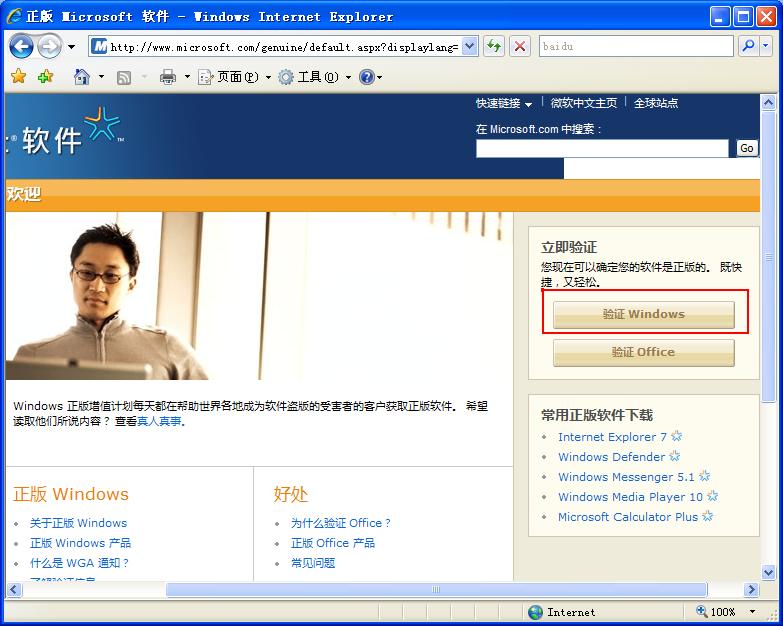Open the Windows Defender download link
This screenshot has width=783, height=626.
point(611,457)
